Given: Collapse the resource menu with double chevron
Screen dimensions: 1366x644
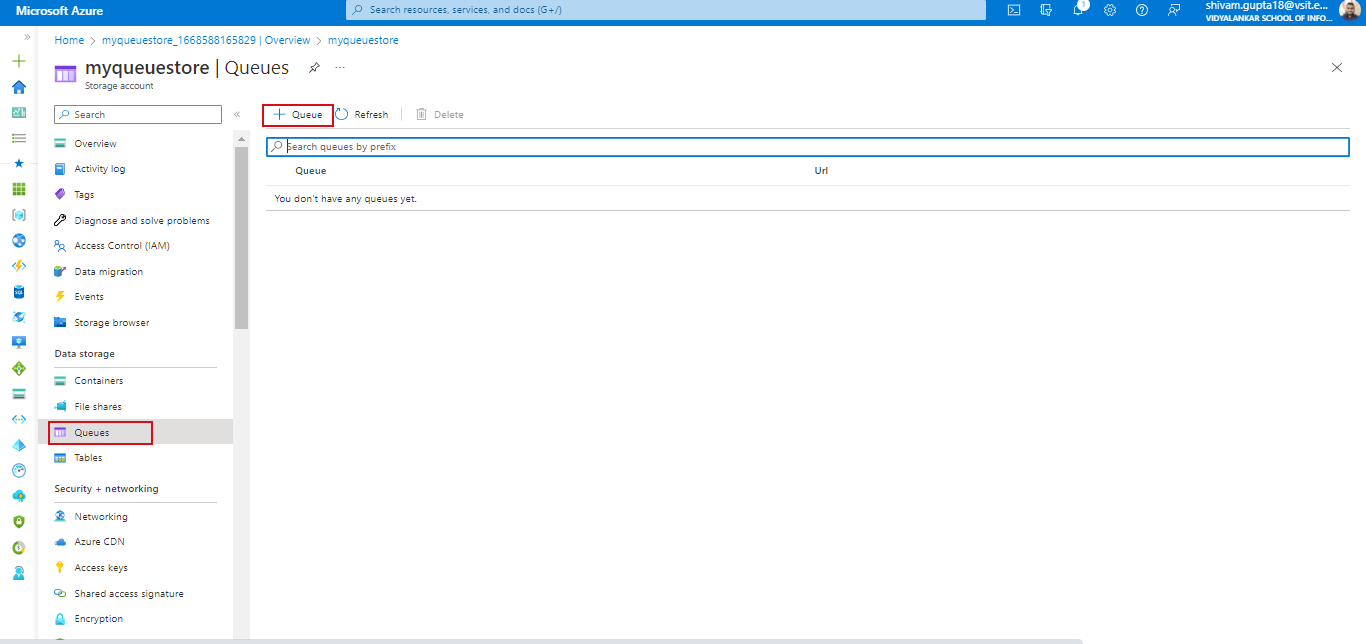Looking at the screenshot, I should (237, 115).
